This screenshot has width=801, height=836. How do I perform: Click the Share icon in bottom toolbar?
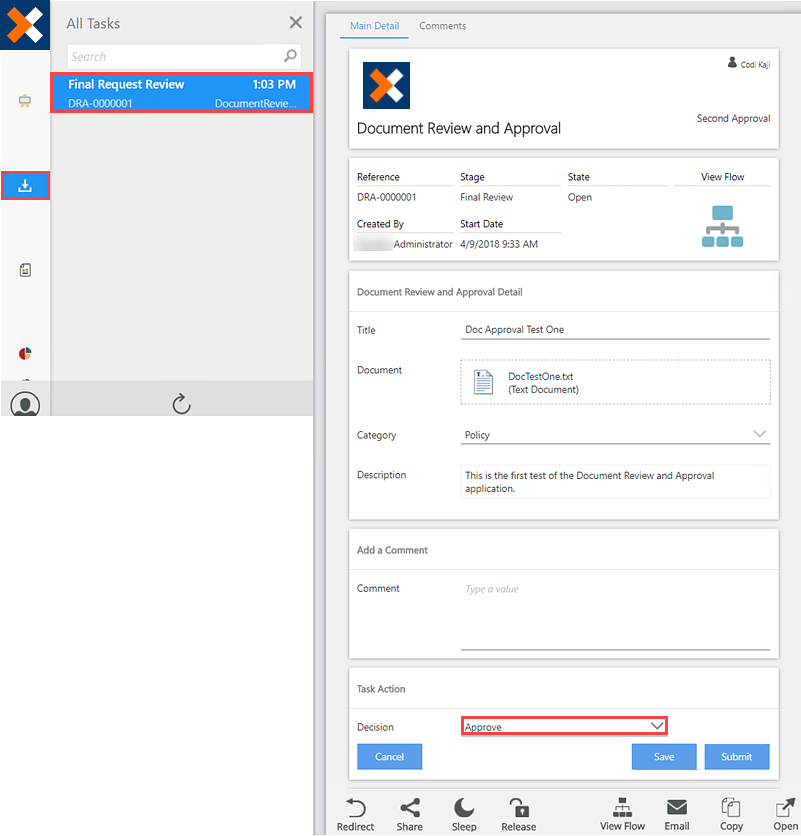(x=409, y=808)
